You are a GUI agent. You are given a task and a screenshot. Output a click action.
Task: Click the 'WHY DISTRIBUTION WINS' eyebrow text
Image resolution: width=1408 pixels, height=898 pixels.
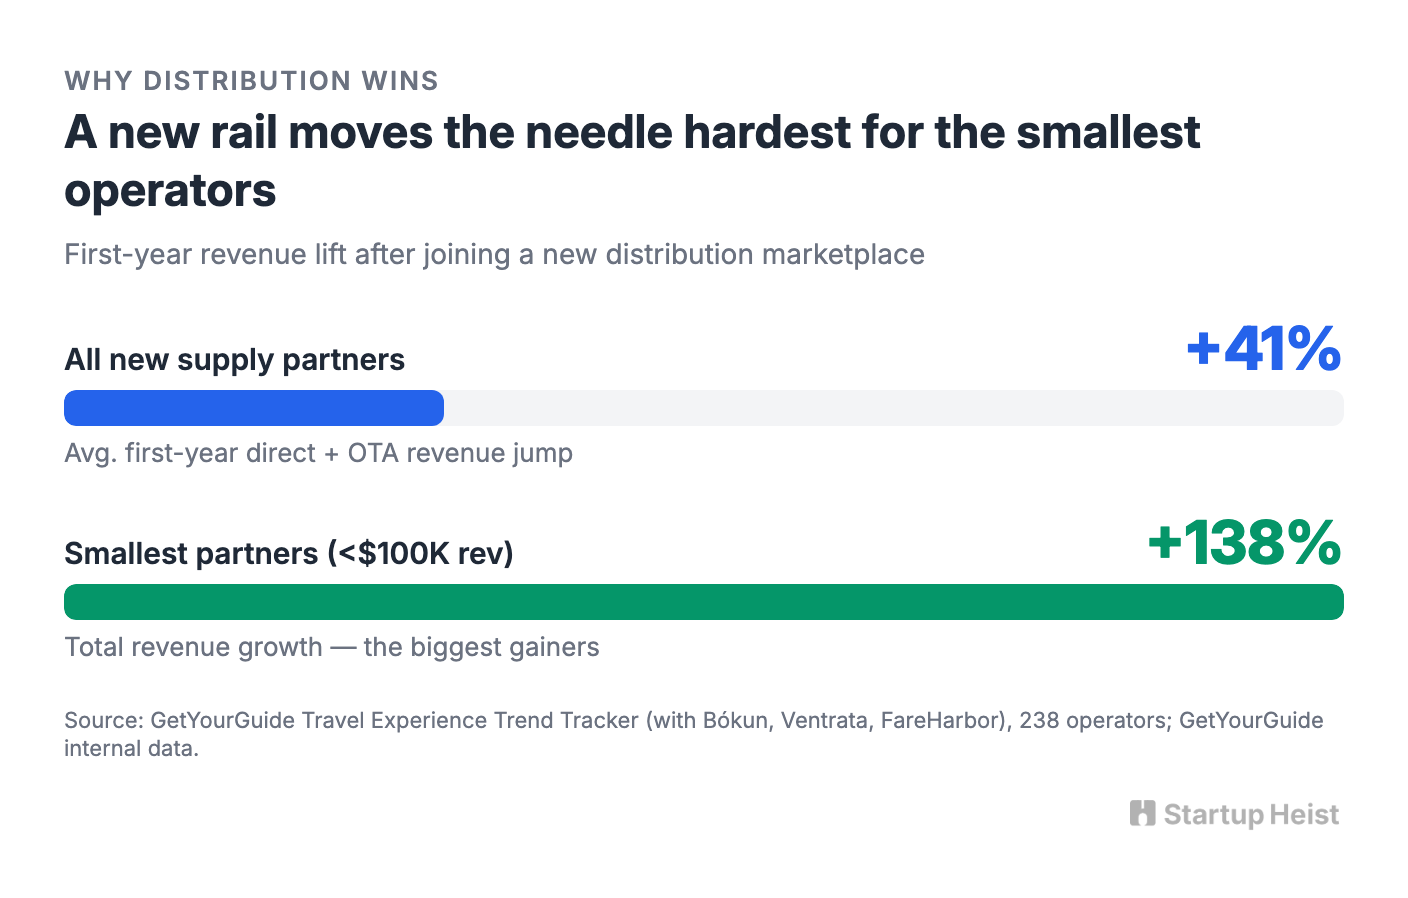pyautogui.click(x=252, y=81)
